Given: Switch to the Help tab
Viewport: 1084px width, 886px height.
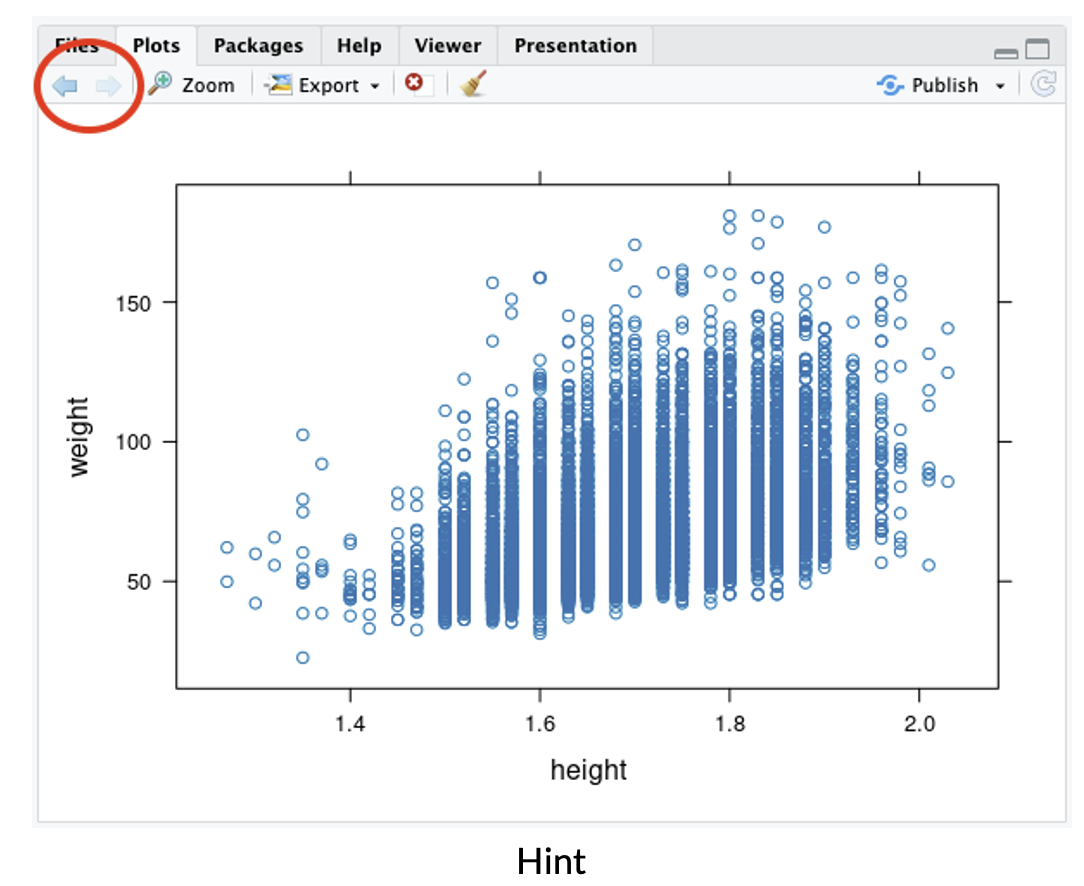Looking at the screenshot, I should [359, 46].
